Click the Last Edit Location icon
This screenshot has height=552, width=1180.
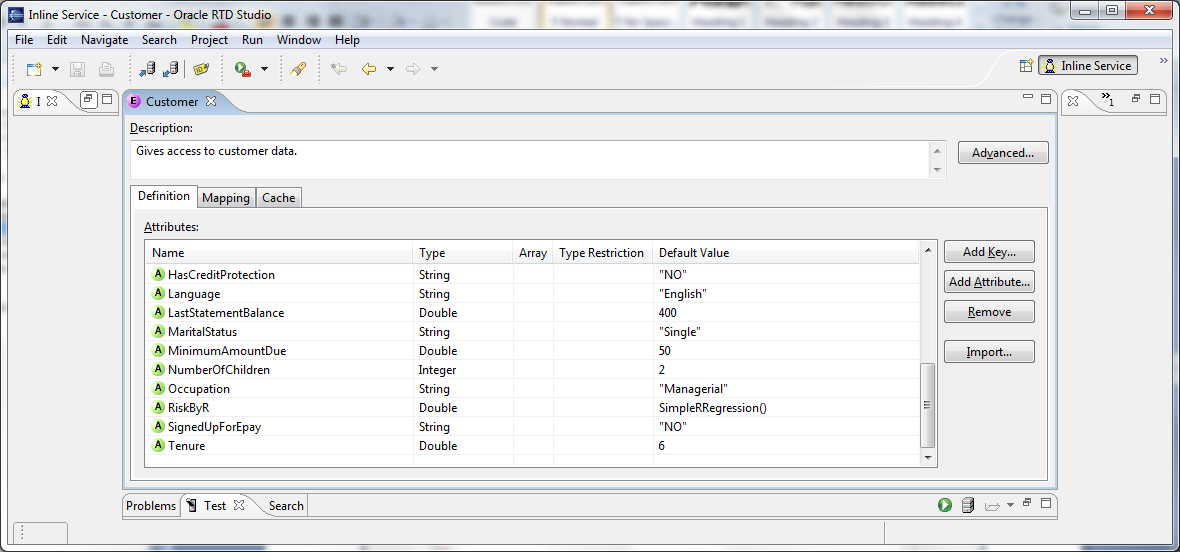click(x=339, y=69)
